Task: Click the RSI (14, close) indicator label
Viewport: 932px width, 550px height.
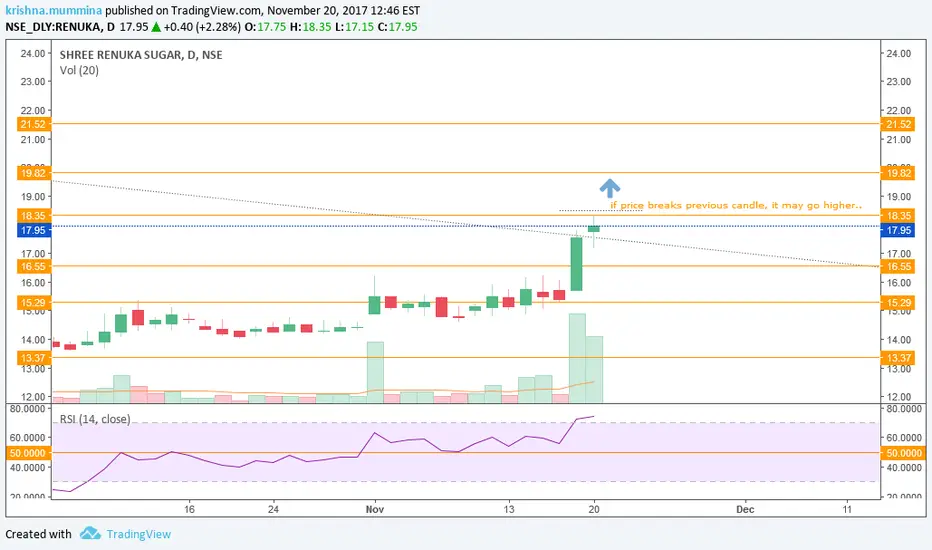Action: (95, 419)
